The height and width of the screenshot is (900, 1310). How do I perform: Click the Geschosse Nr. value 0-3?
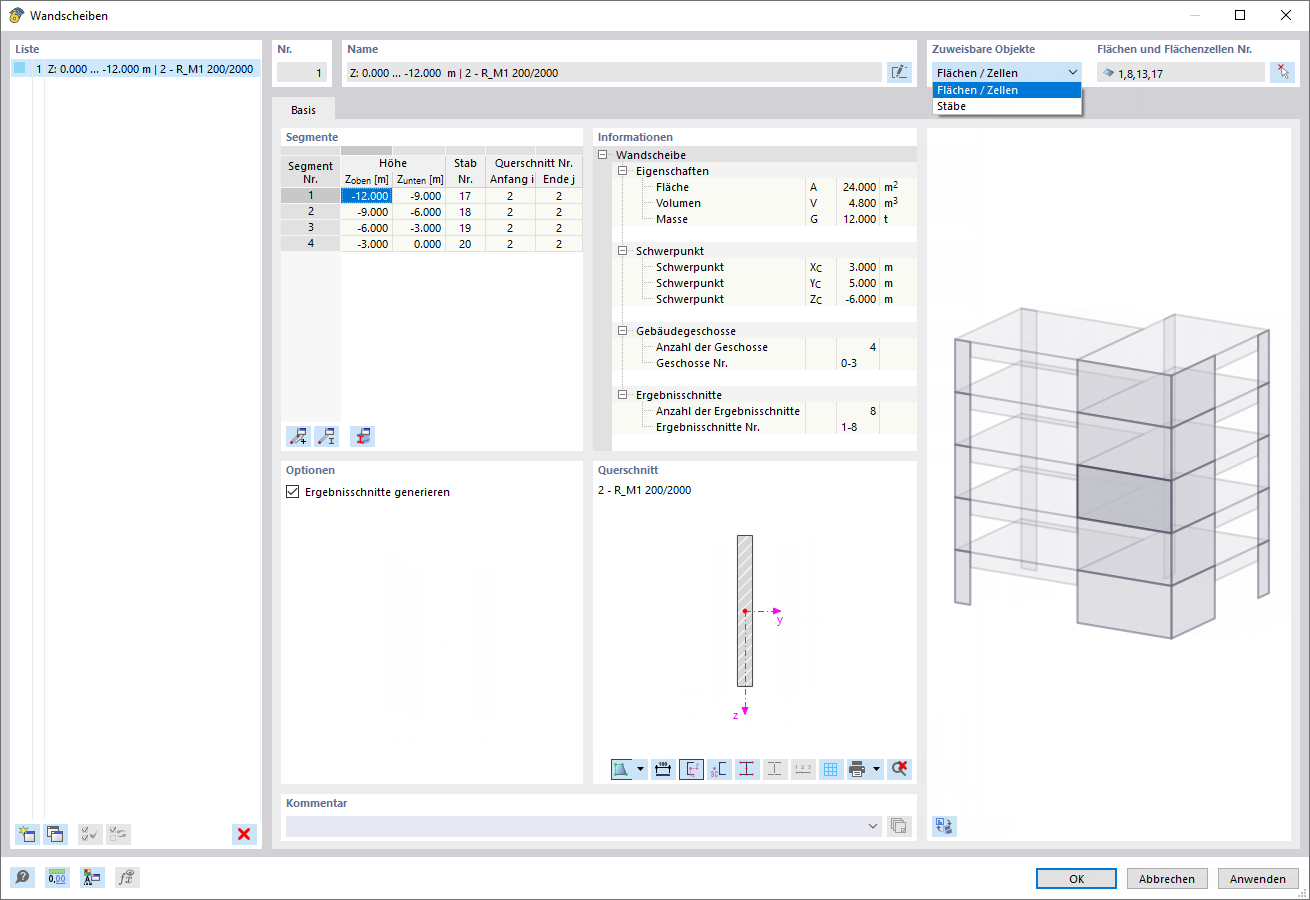pyautogui.click(x=849, y=363)
